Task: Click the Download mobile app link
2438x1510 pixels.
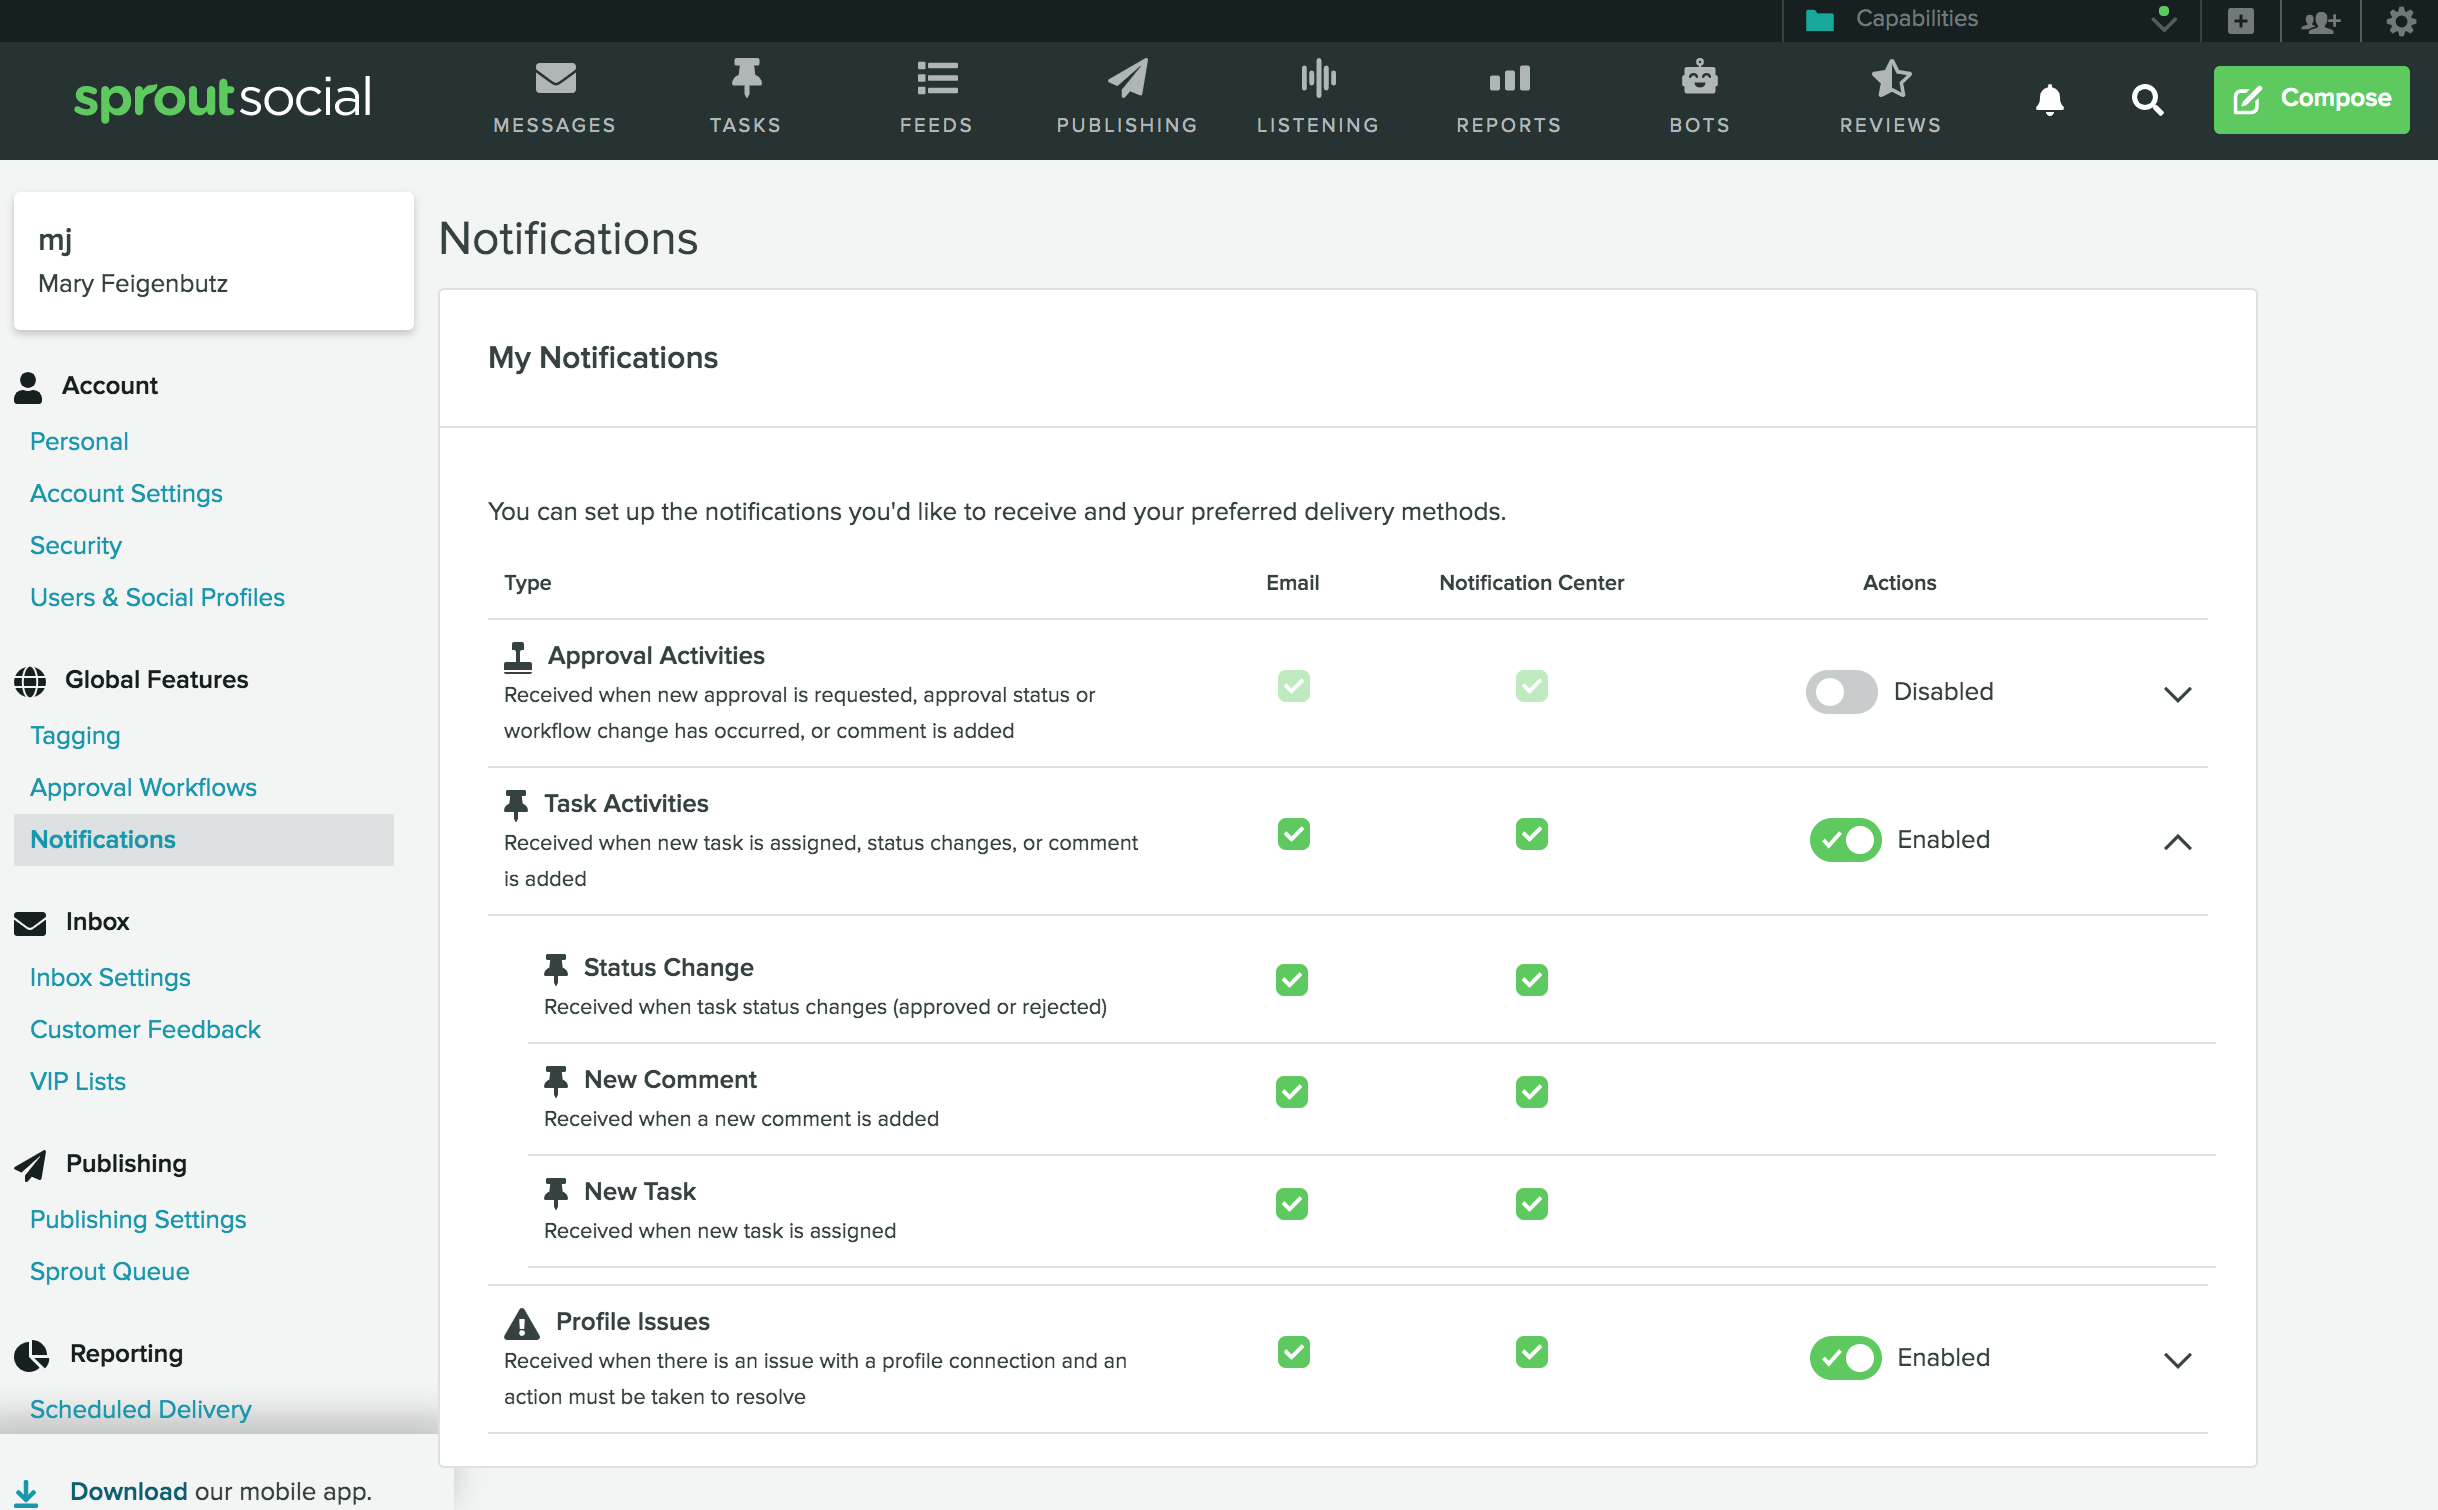Action: tap(129, 1491)
